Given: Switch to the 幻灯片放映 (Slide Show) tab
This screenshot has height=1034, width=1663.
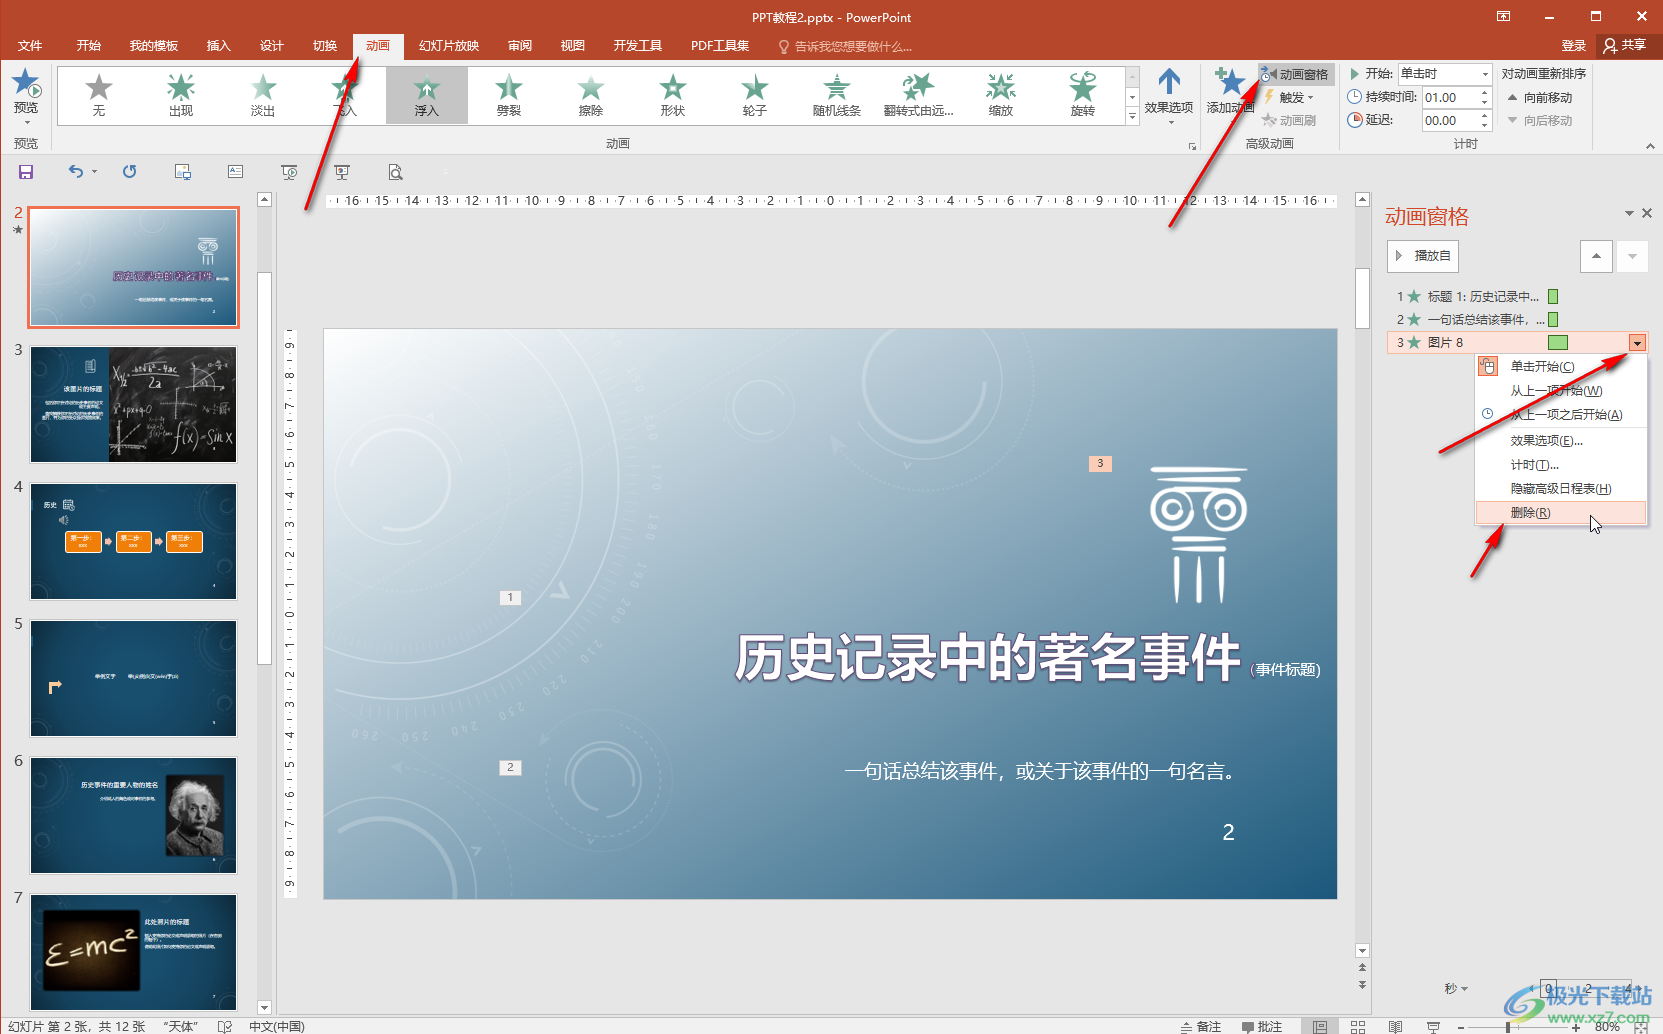Looking at the screenshot, I should tap(449, 46).
